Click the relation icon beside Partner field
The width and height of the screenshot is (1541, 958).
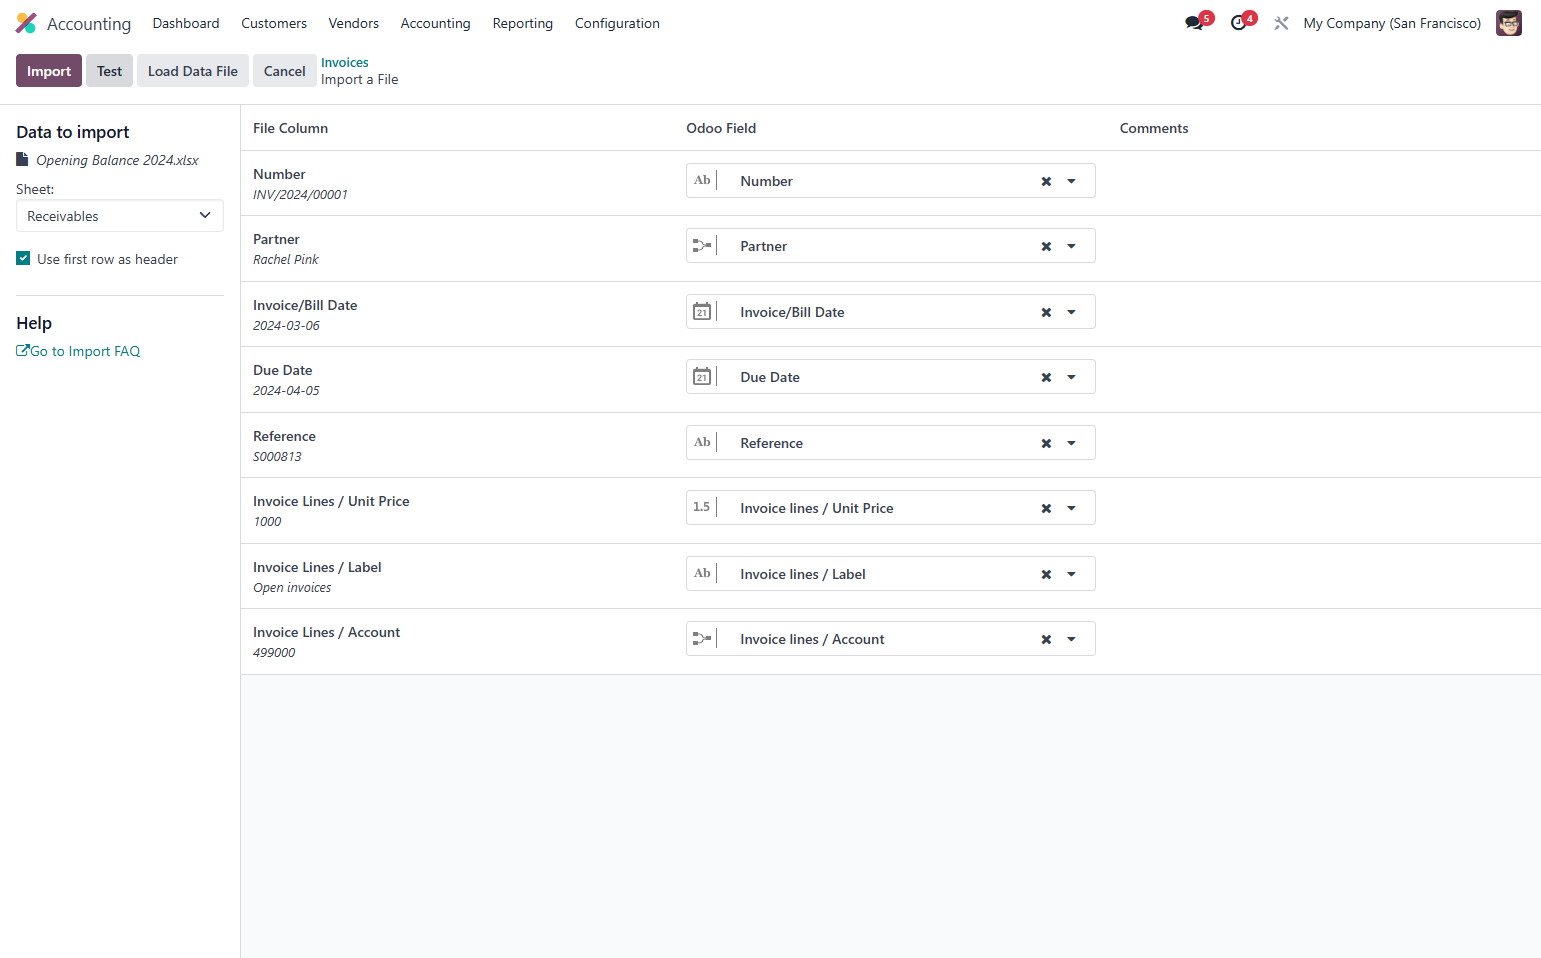tap(702, 246)
